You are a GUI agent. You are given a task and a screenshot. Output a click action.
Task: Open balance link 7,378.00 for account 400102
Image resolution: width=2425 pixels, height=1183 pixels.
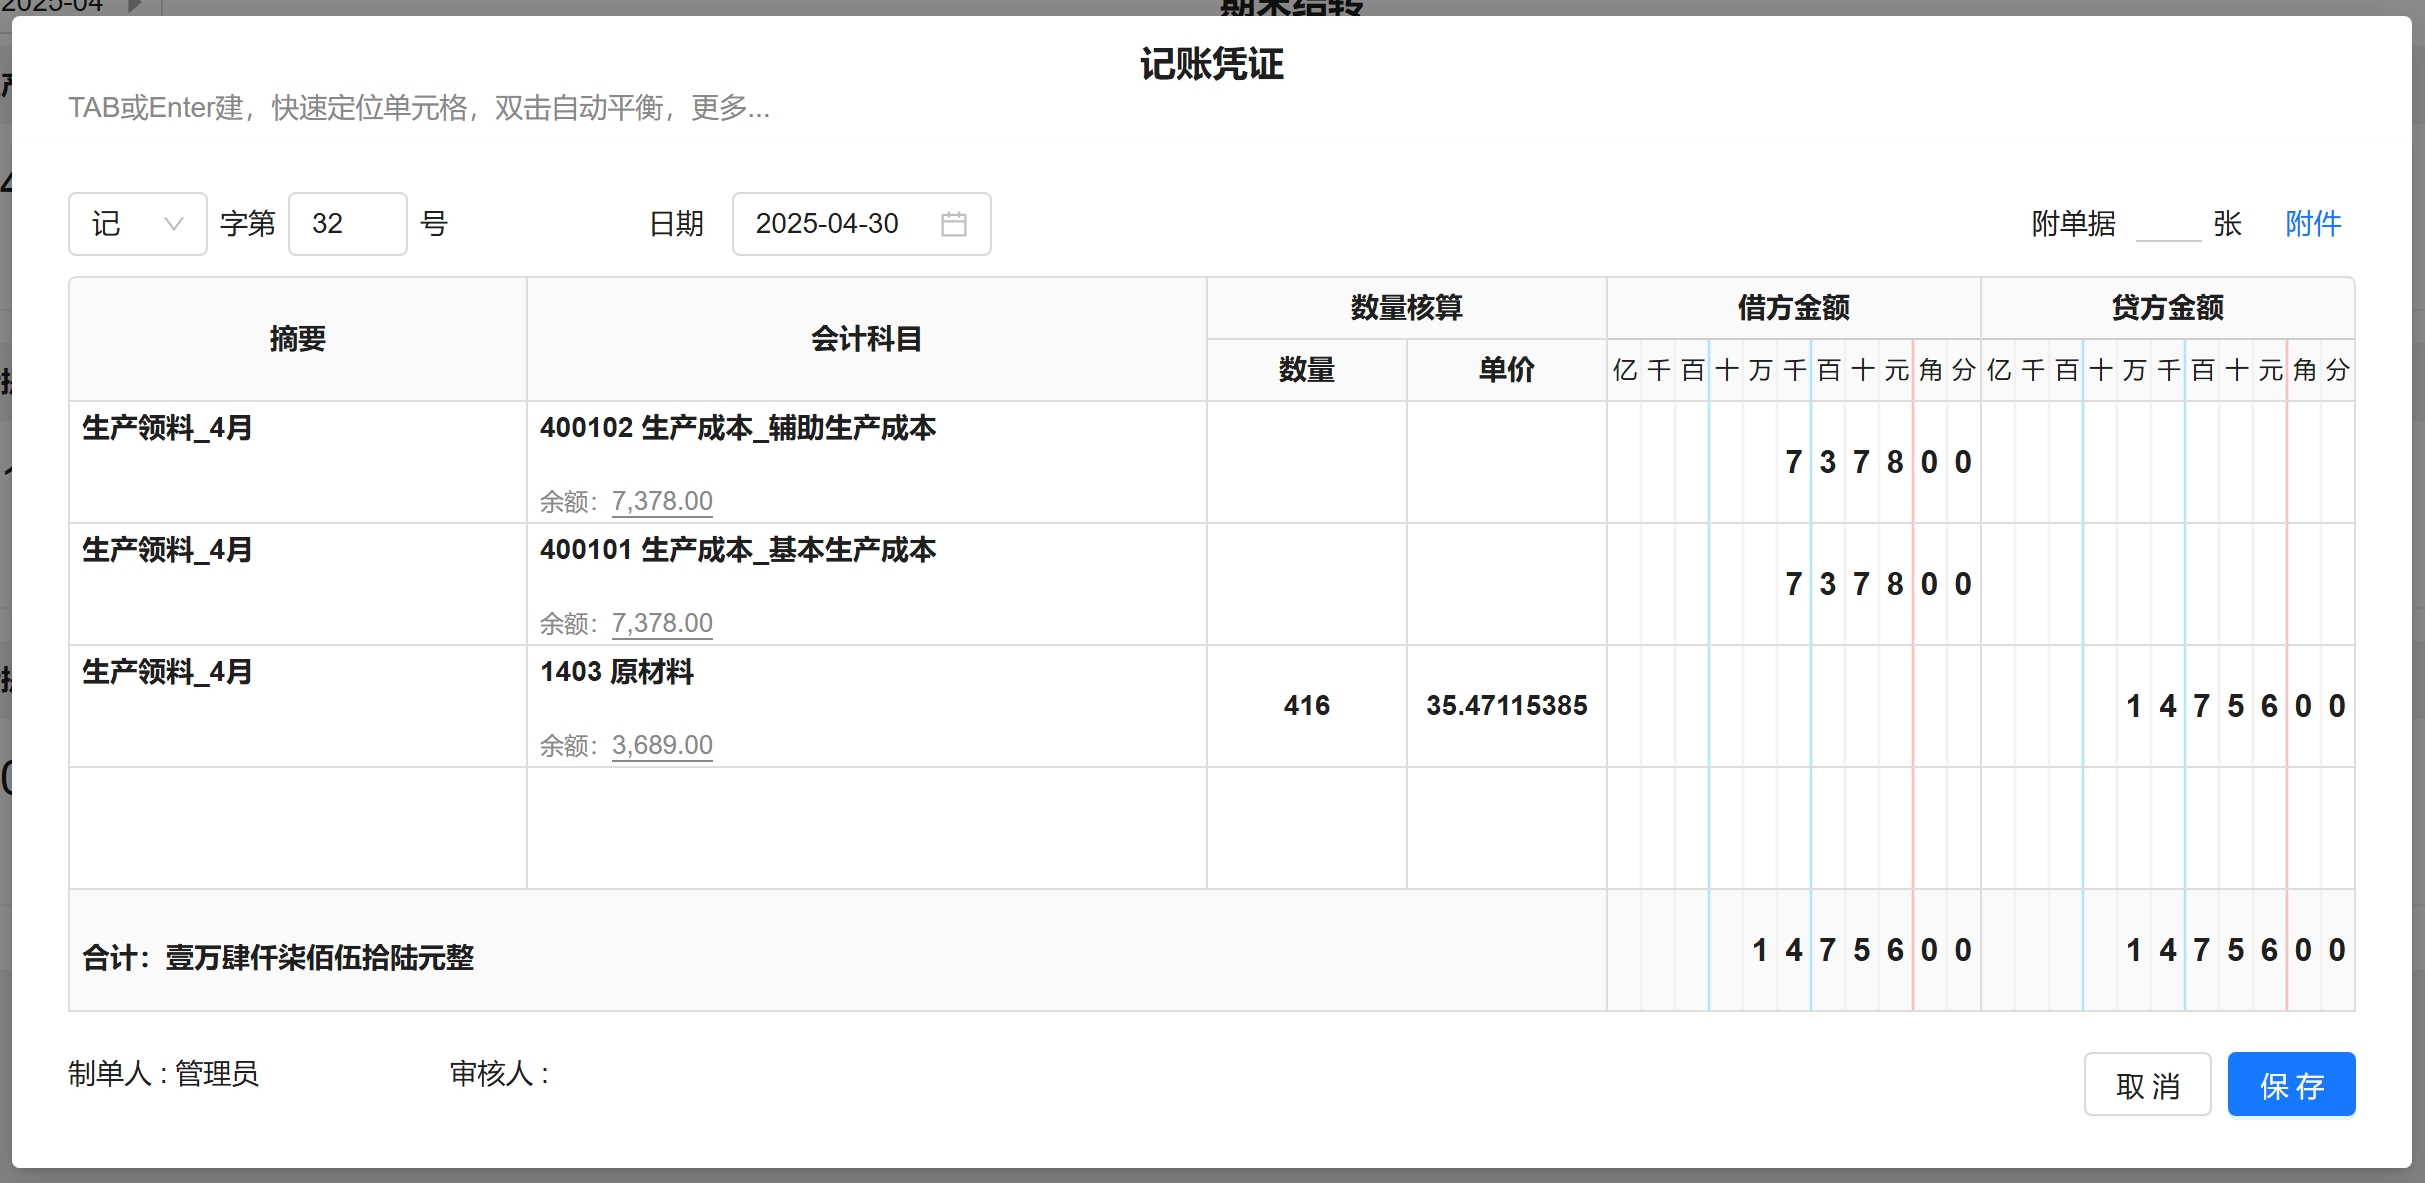pyautogui.click(x=662, y=501)
